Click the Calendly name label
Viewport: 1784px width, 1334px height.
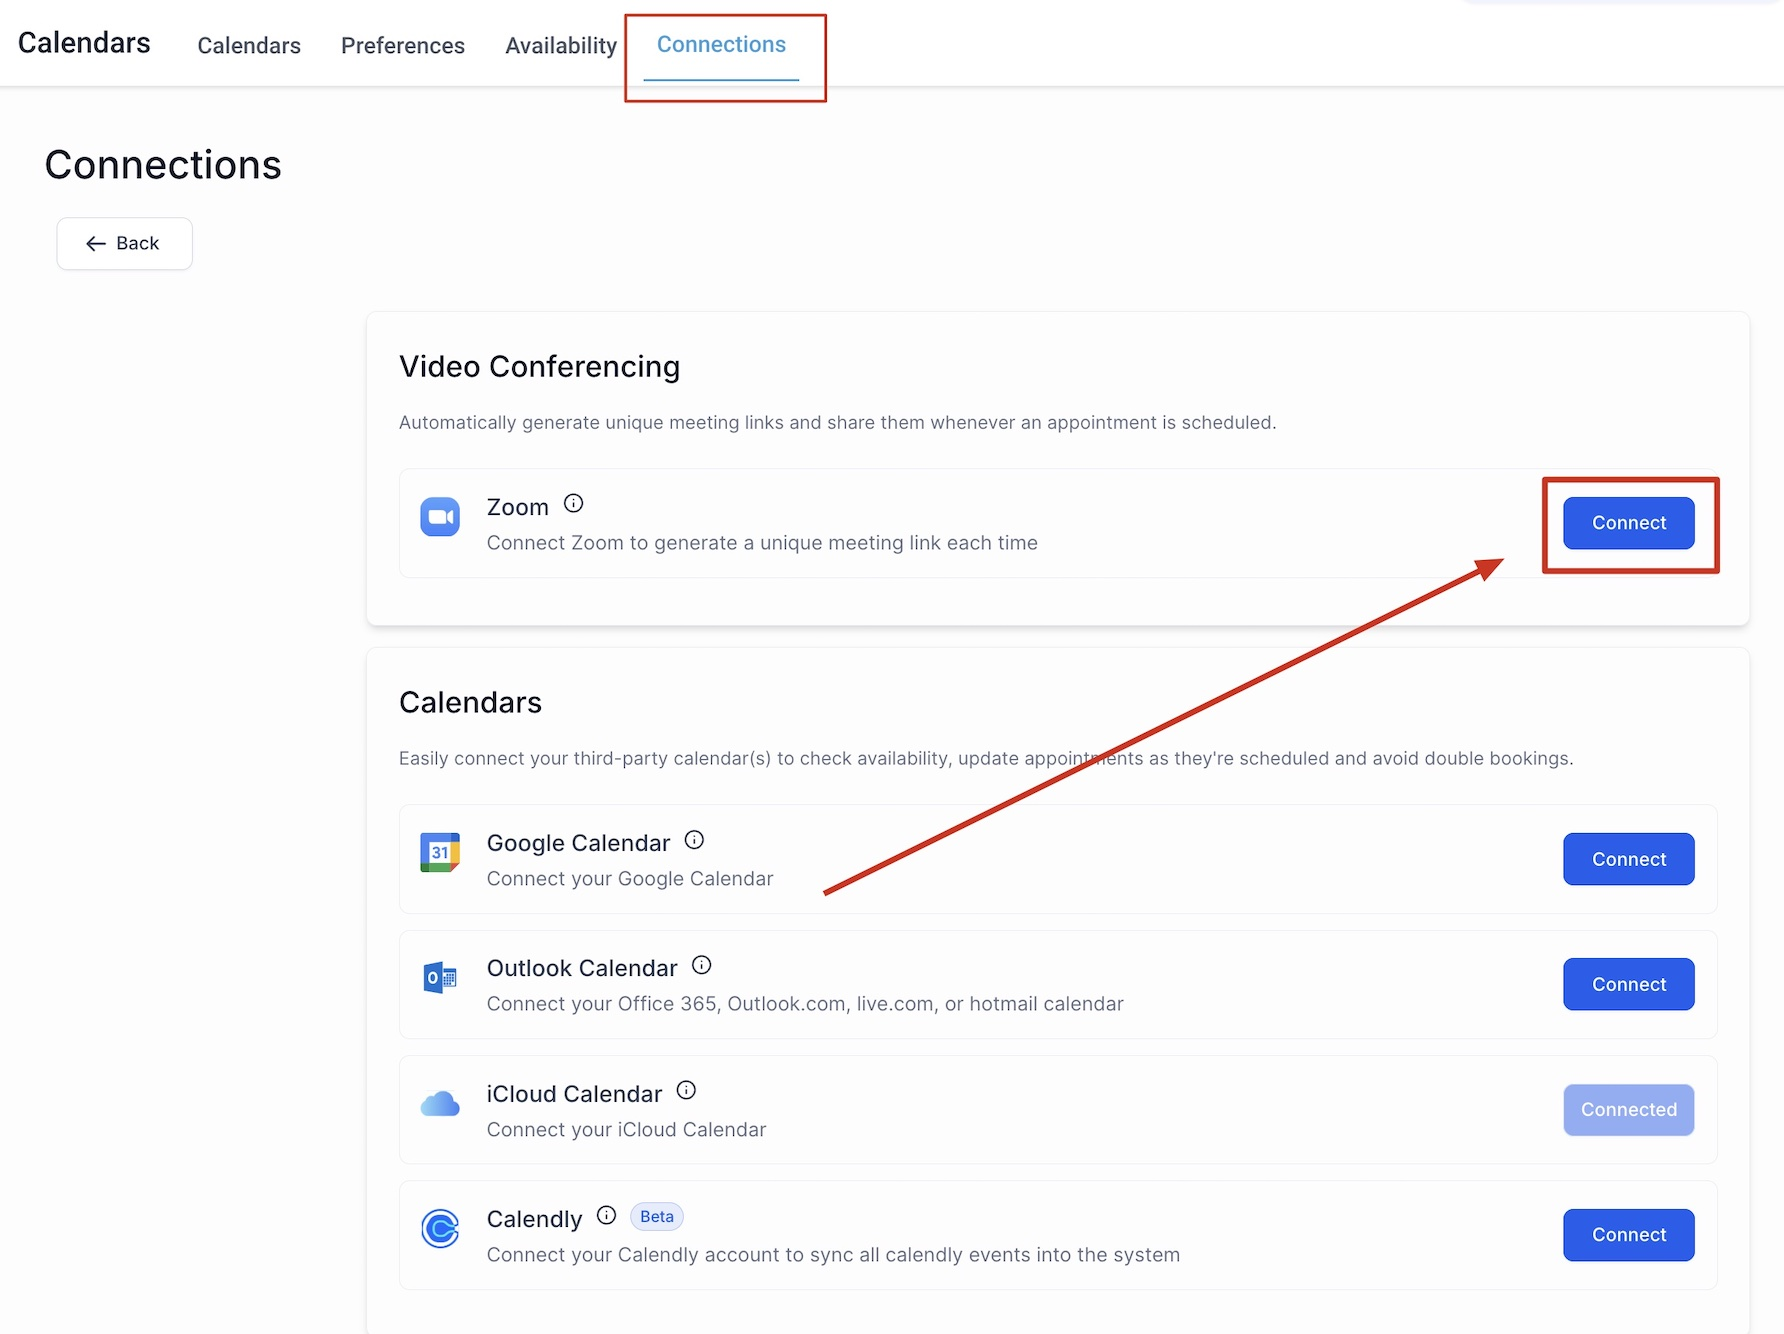click(534, 1220)
